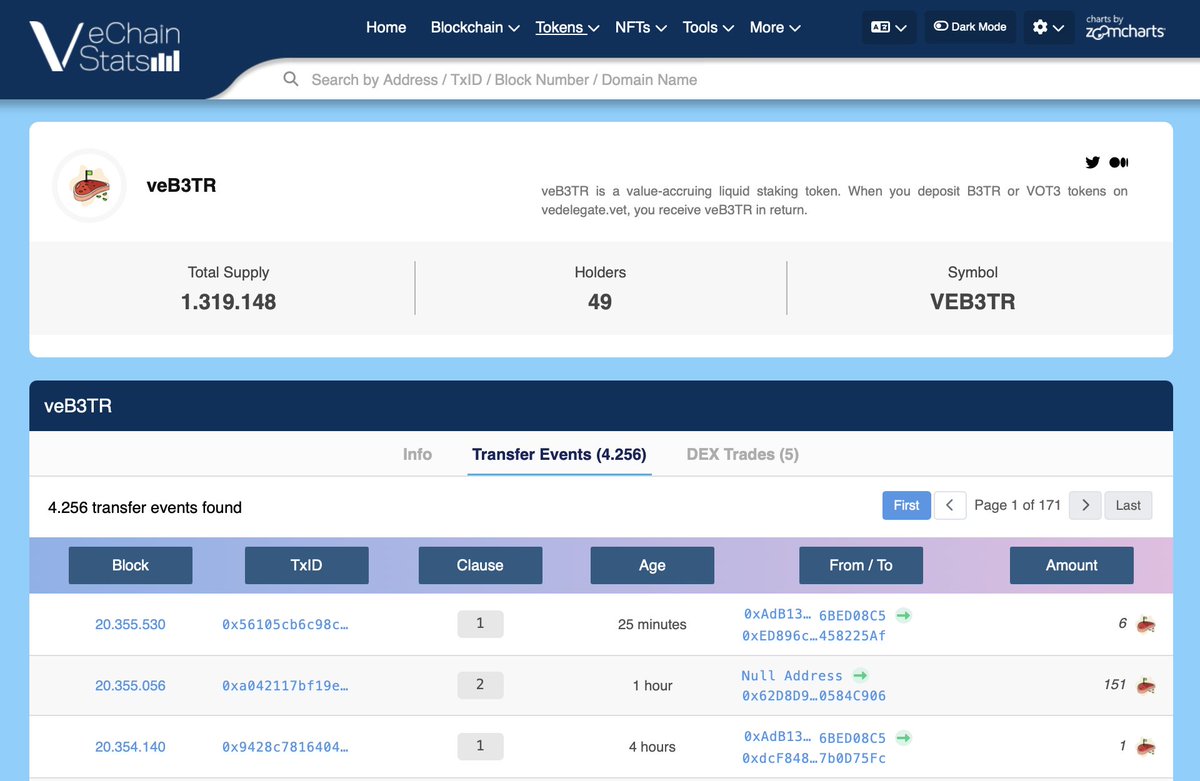Click the '25 minutes' age cell
The width and height of the screenshot is (1200, 781).
pyautogui.click(x=652, y=625)
